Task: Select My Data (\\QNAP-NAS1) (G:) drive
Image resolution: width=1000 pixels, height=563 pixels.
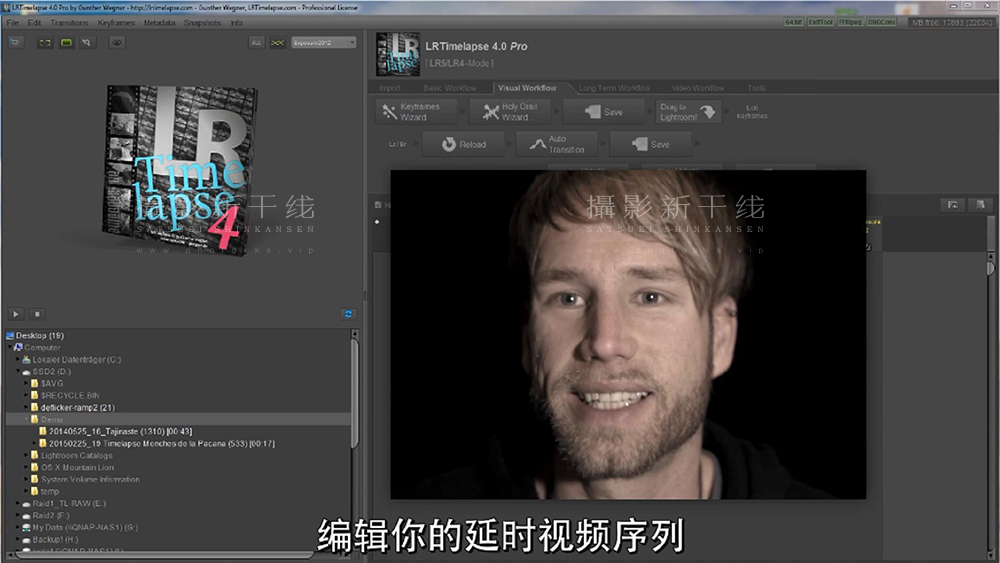Action: 85,527
